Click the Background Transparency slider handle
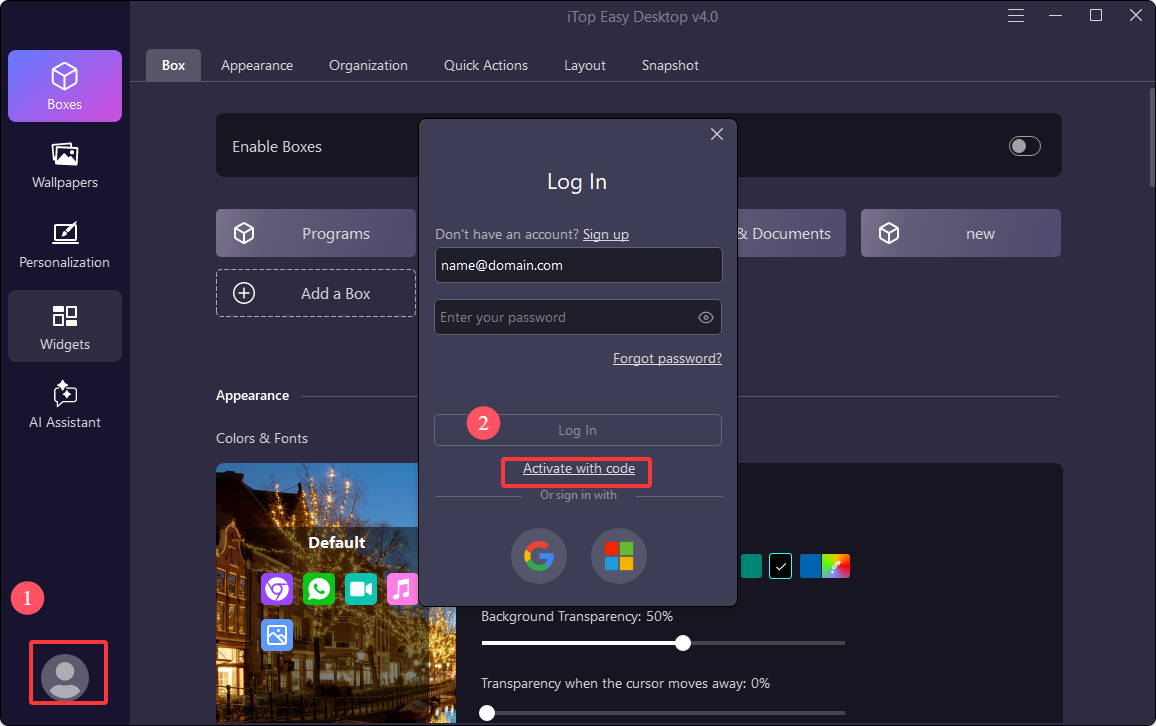Viewport: 1156px width, 726px height. 683,642
